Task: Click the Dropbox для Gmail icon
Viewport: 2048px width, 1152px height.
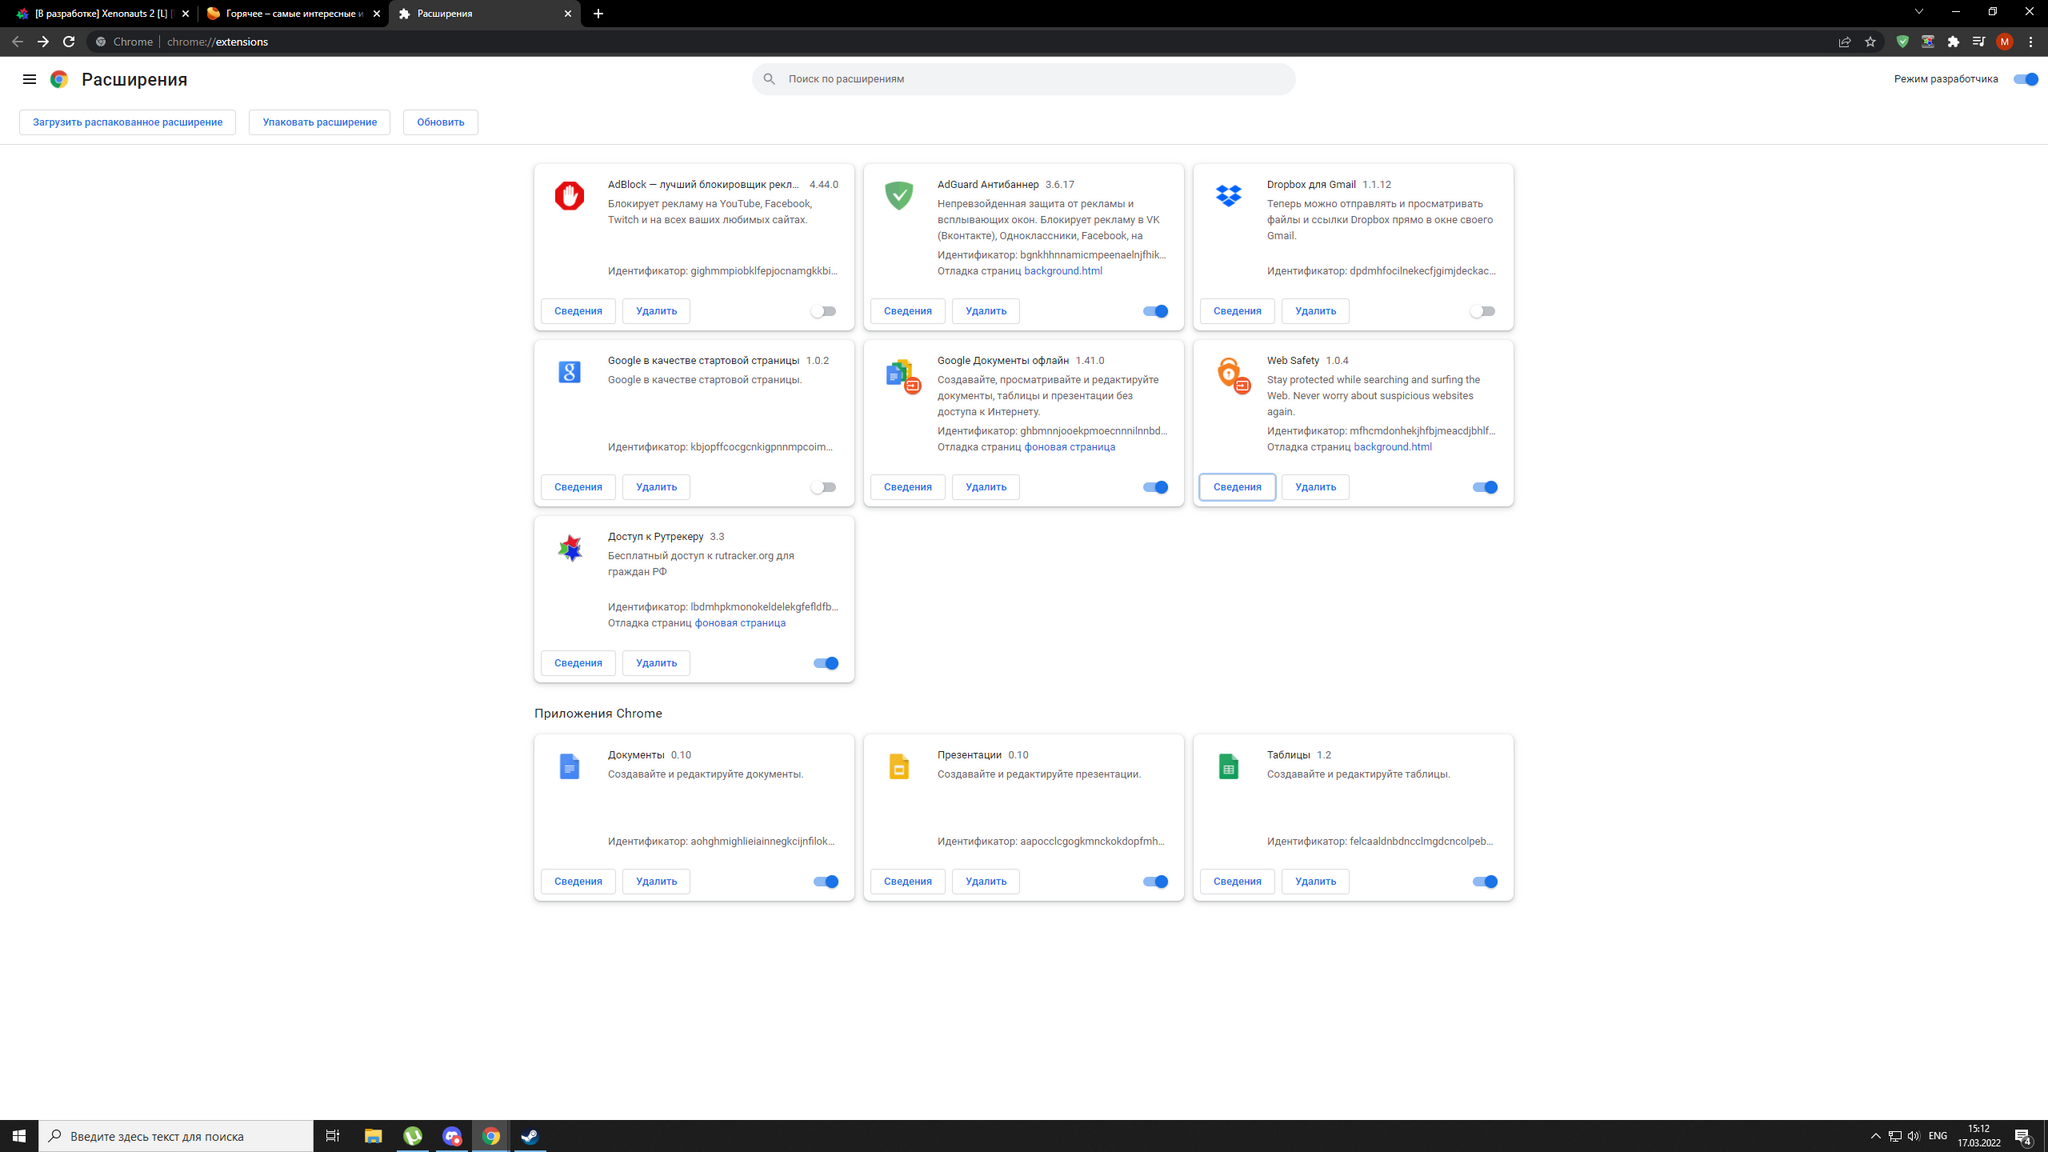Action: [x=1228, y=194]
